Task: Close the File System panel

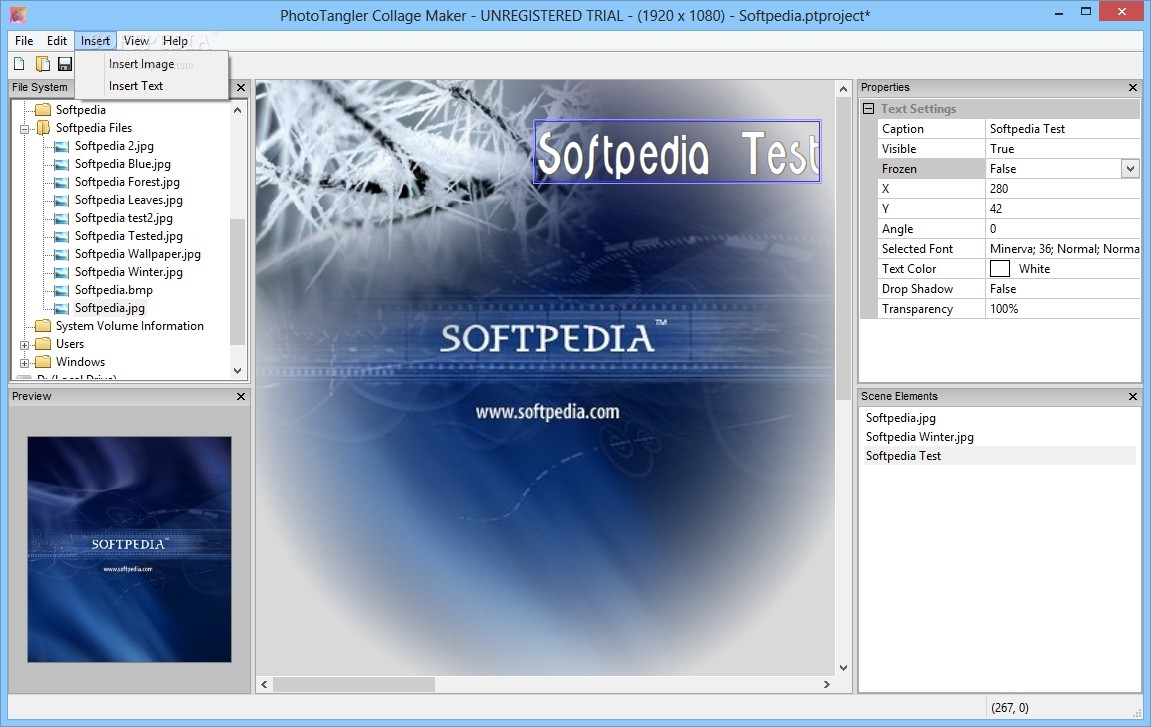Action: click(241, 87)
